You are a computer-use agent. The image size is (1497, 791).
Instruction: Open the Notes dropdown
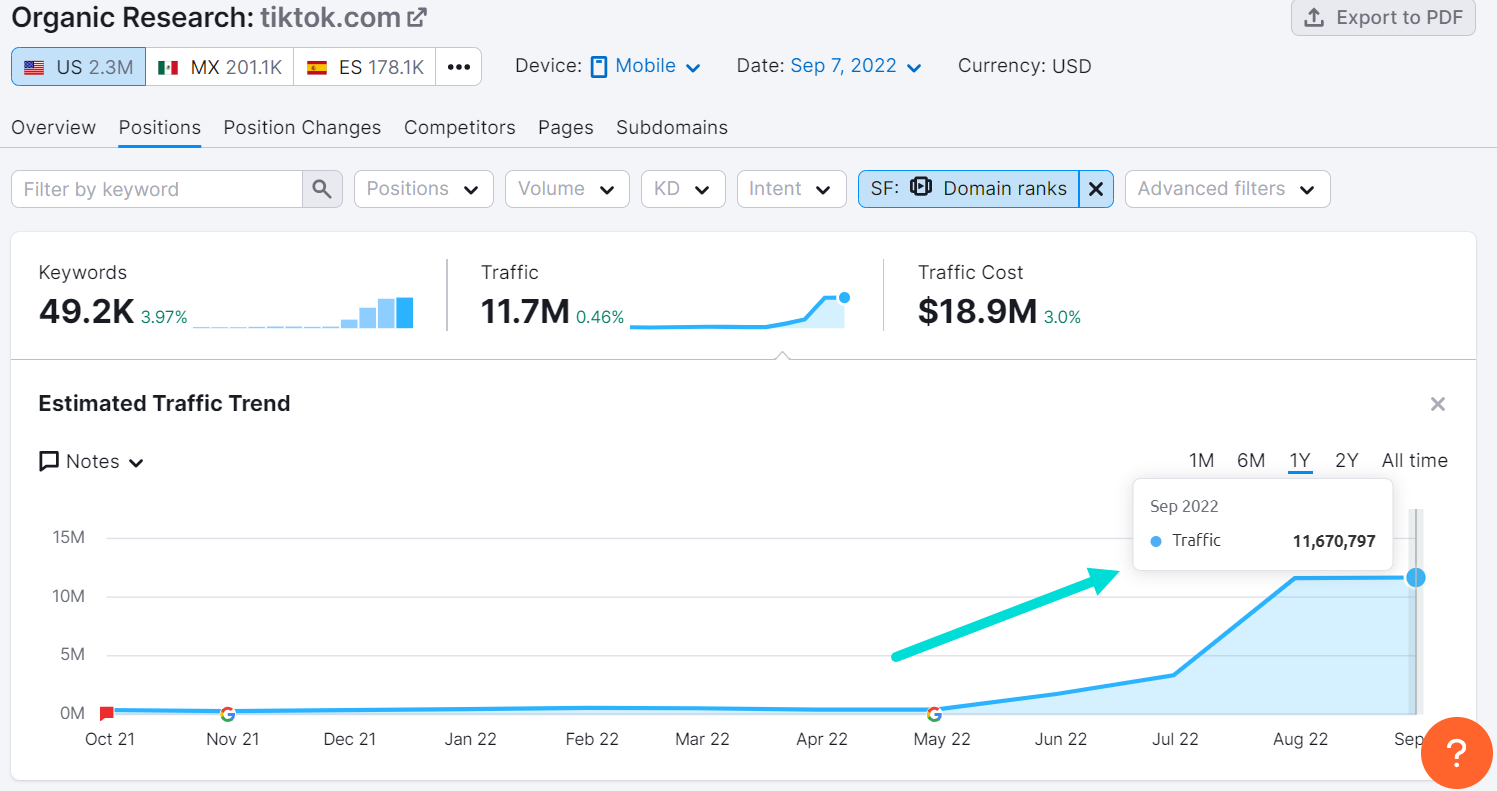(92, 462)
